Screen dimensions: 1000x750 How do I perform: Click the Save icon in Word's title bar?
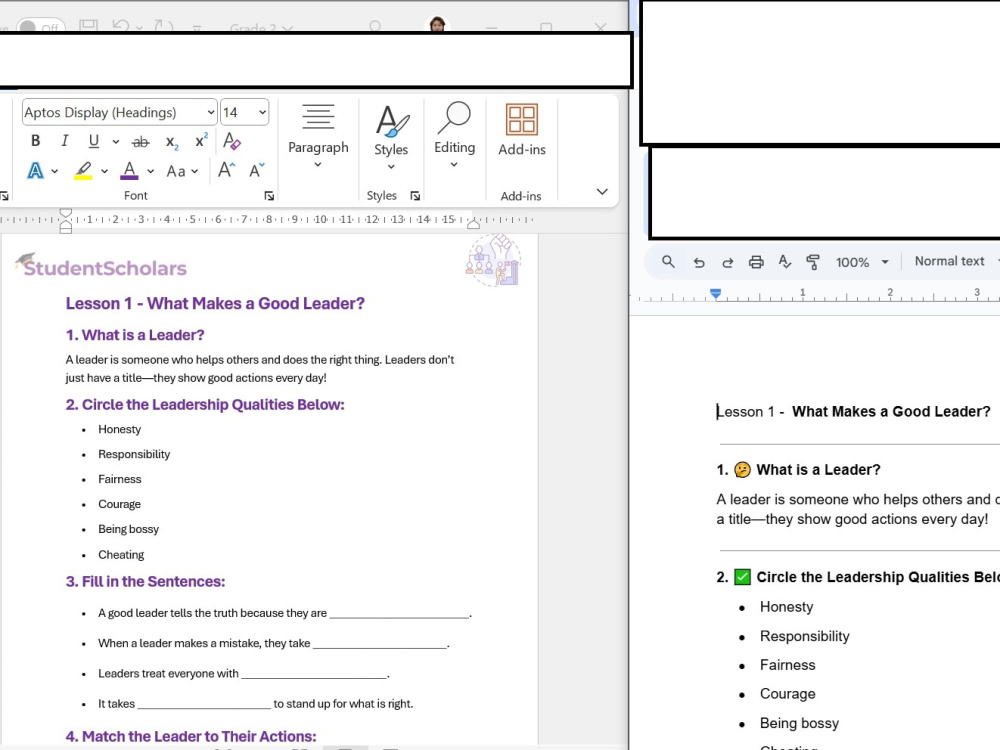[x=88, y=26]
